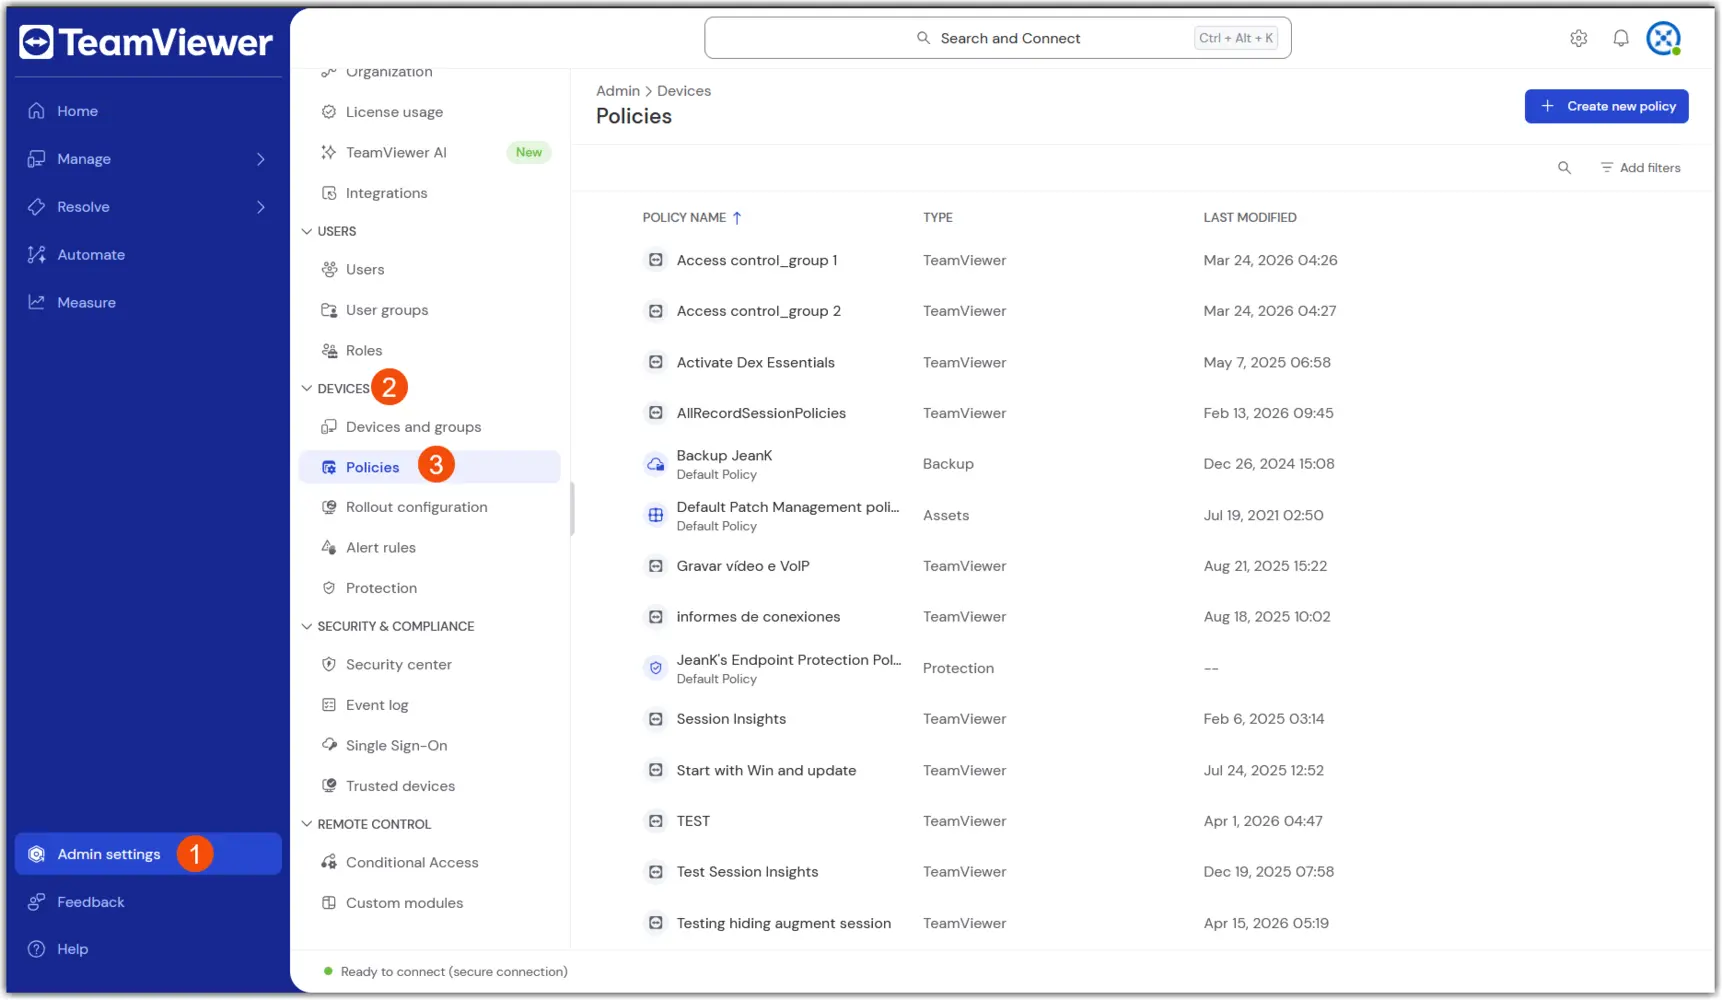This screenshot has width=1722, height=1000.
Task: Click the Session Insights policy icon
Action: (655, 719)
